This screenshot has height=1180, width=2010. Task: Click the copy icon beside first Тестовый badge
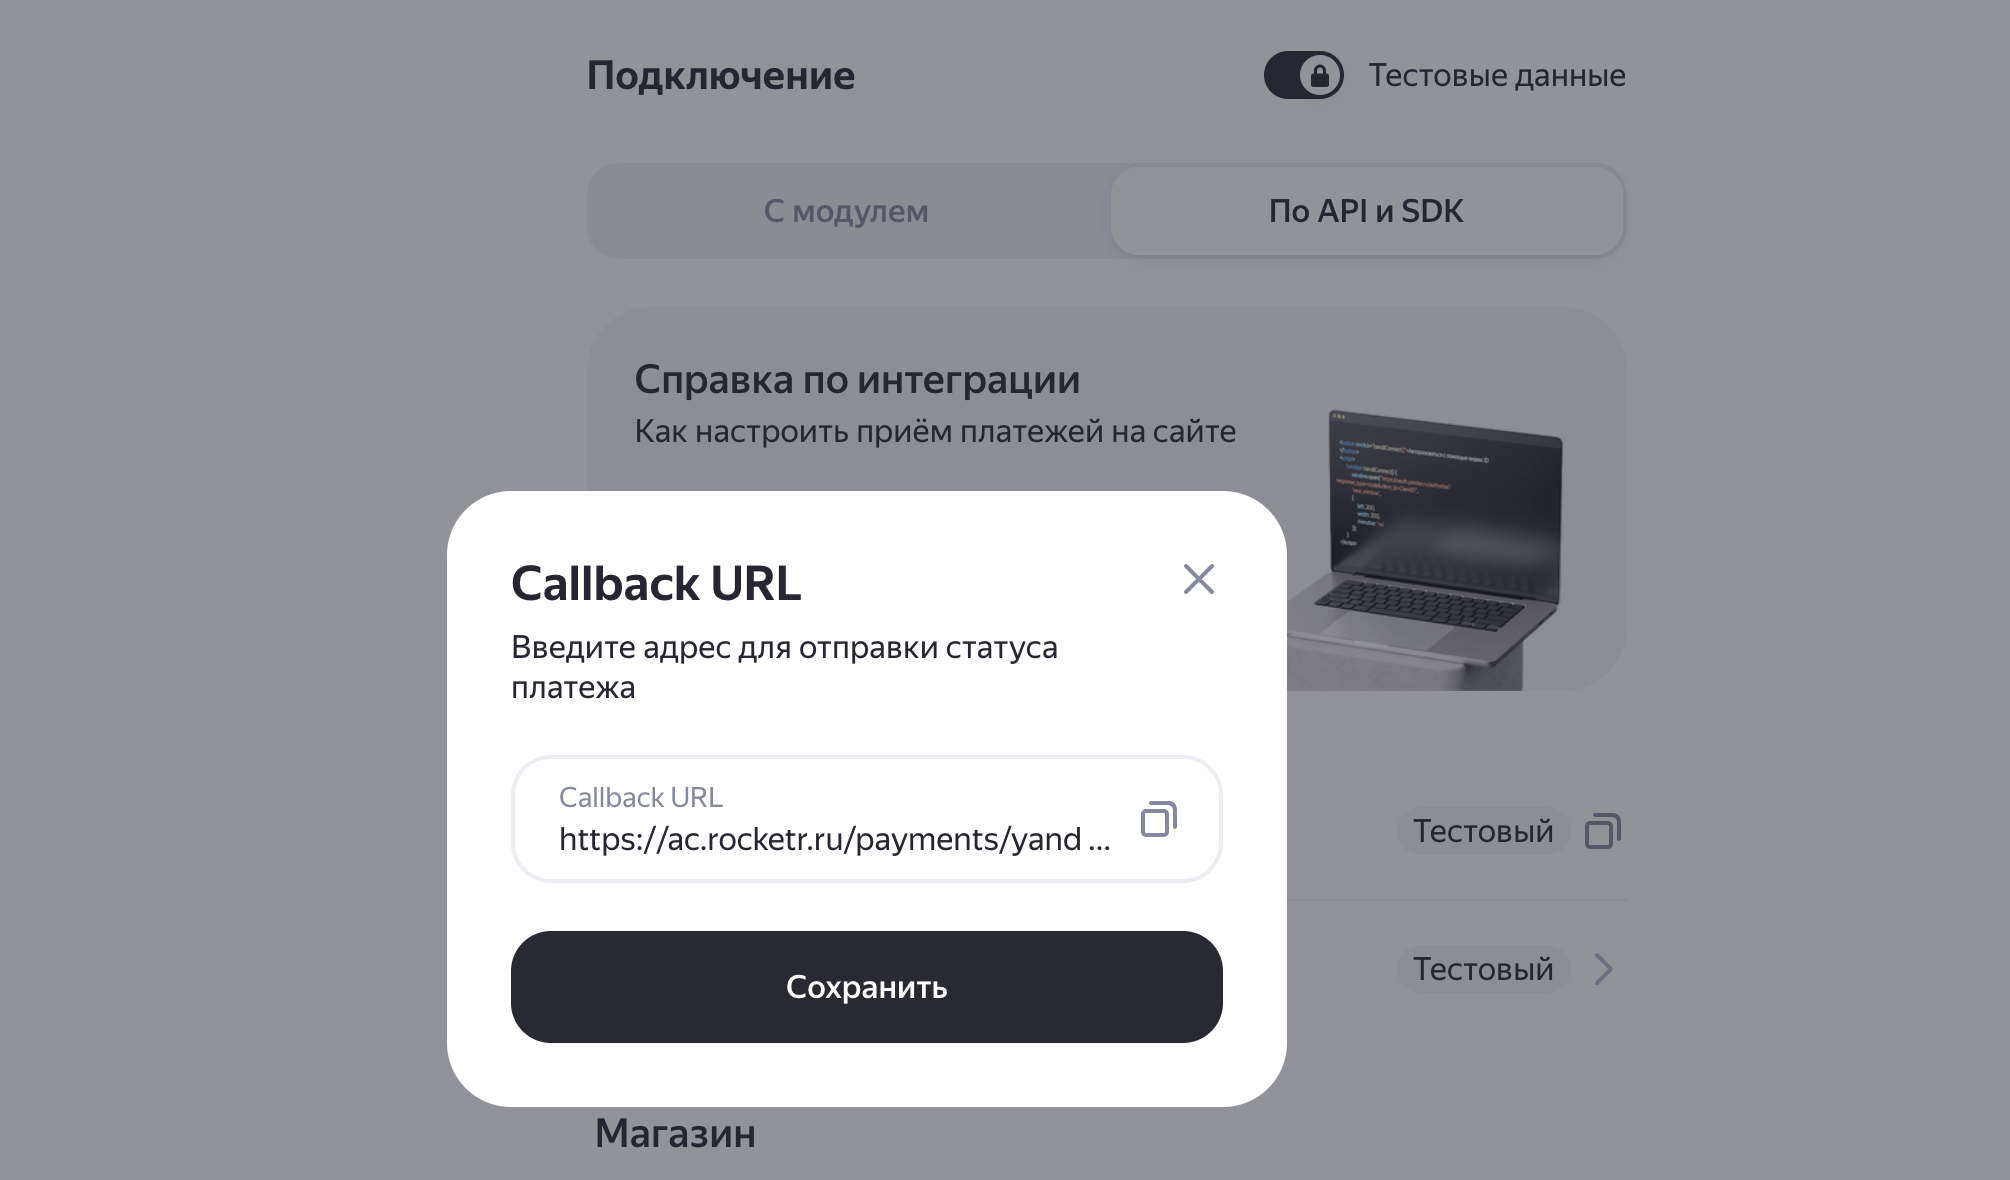pos(1603,831)
